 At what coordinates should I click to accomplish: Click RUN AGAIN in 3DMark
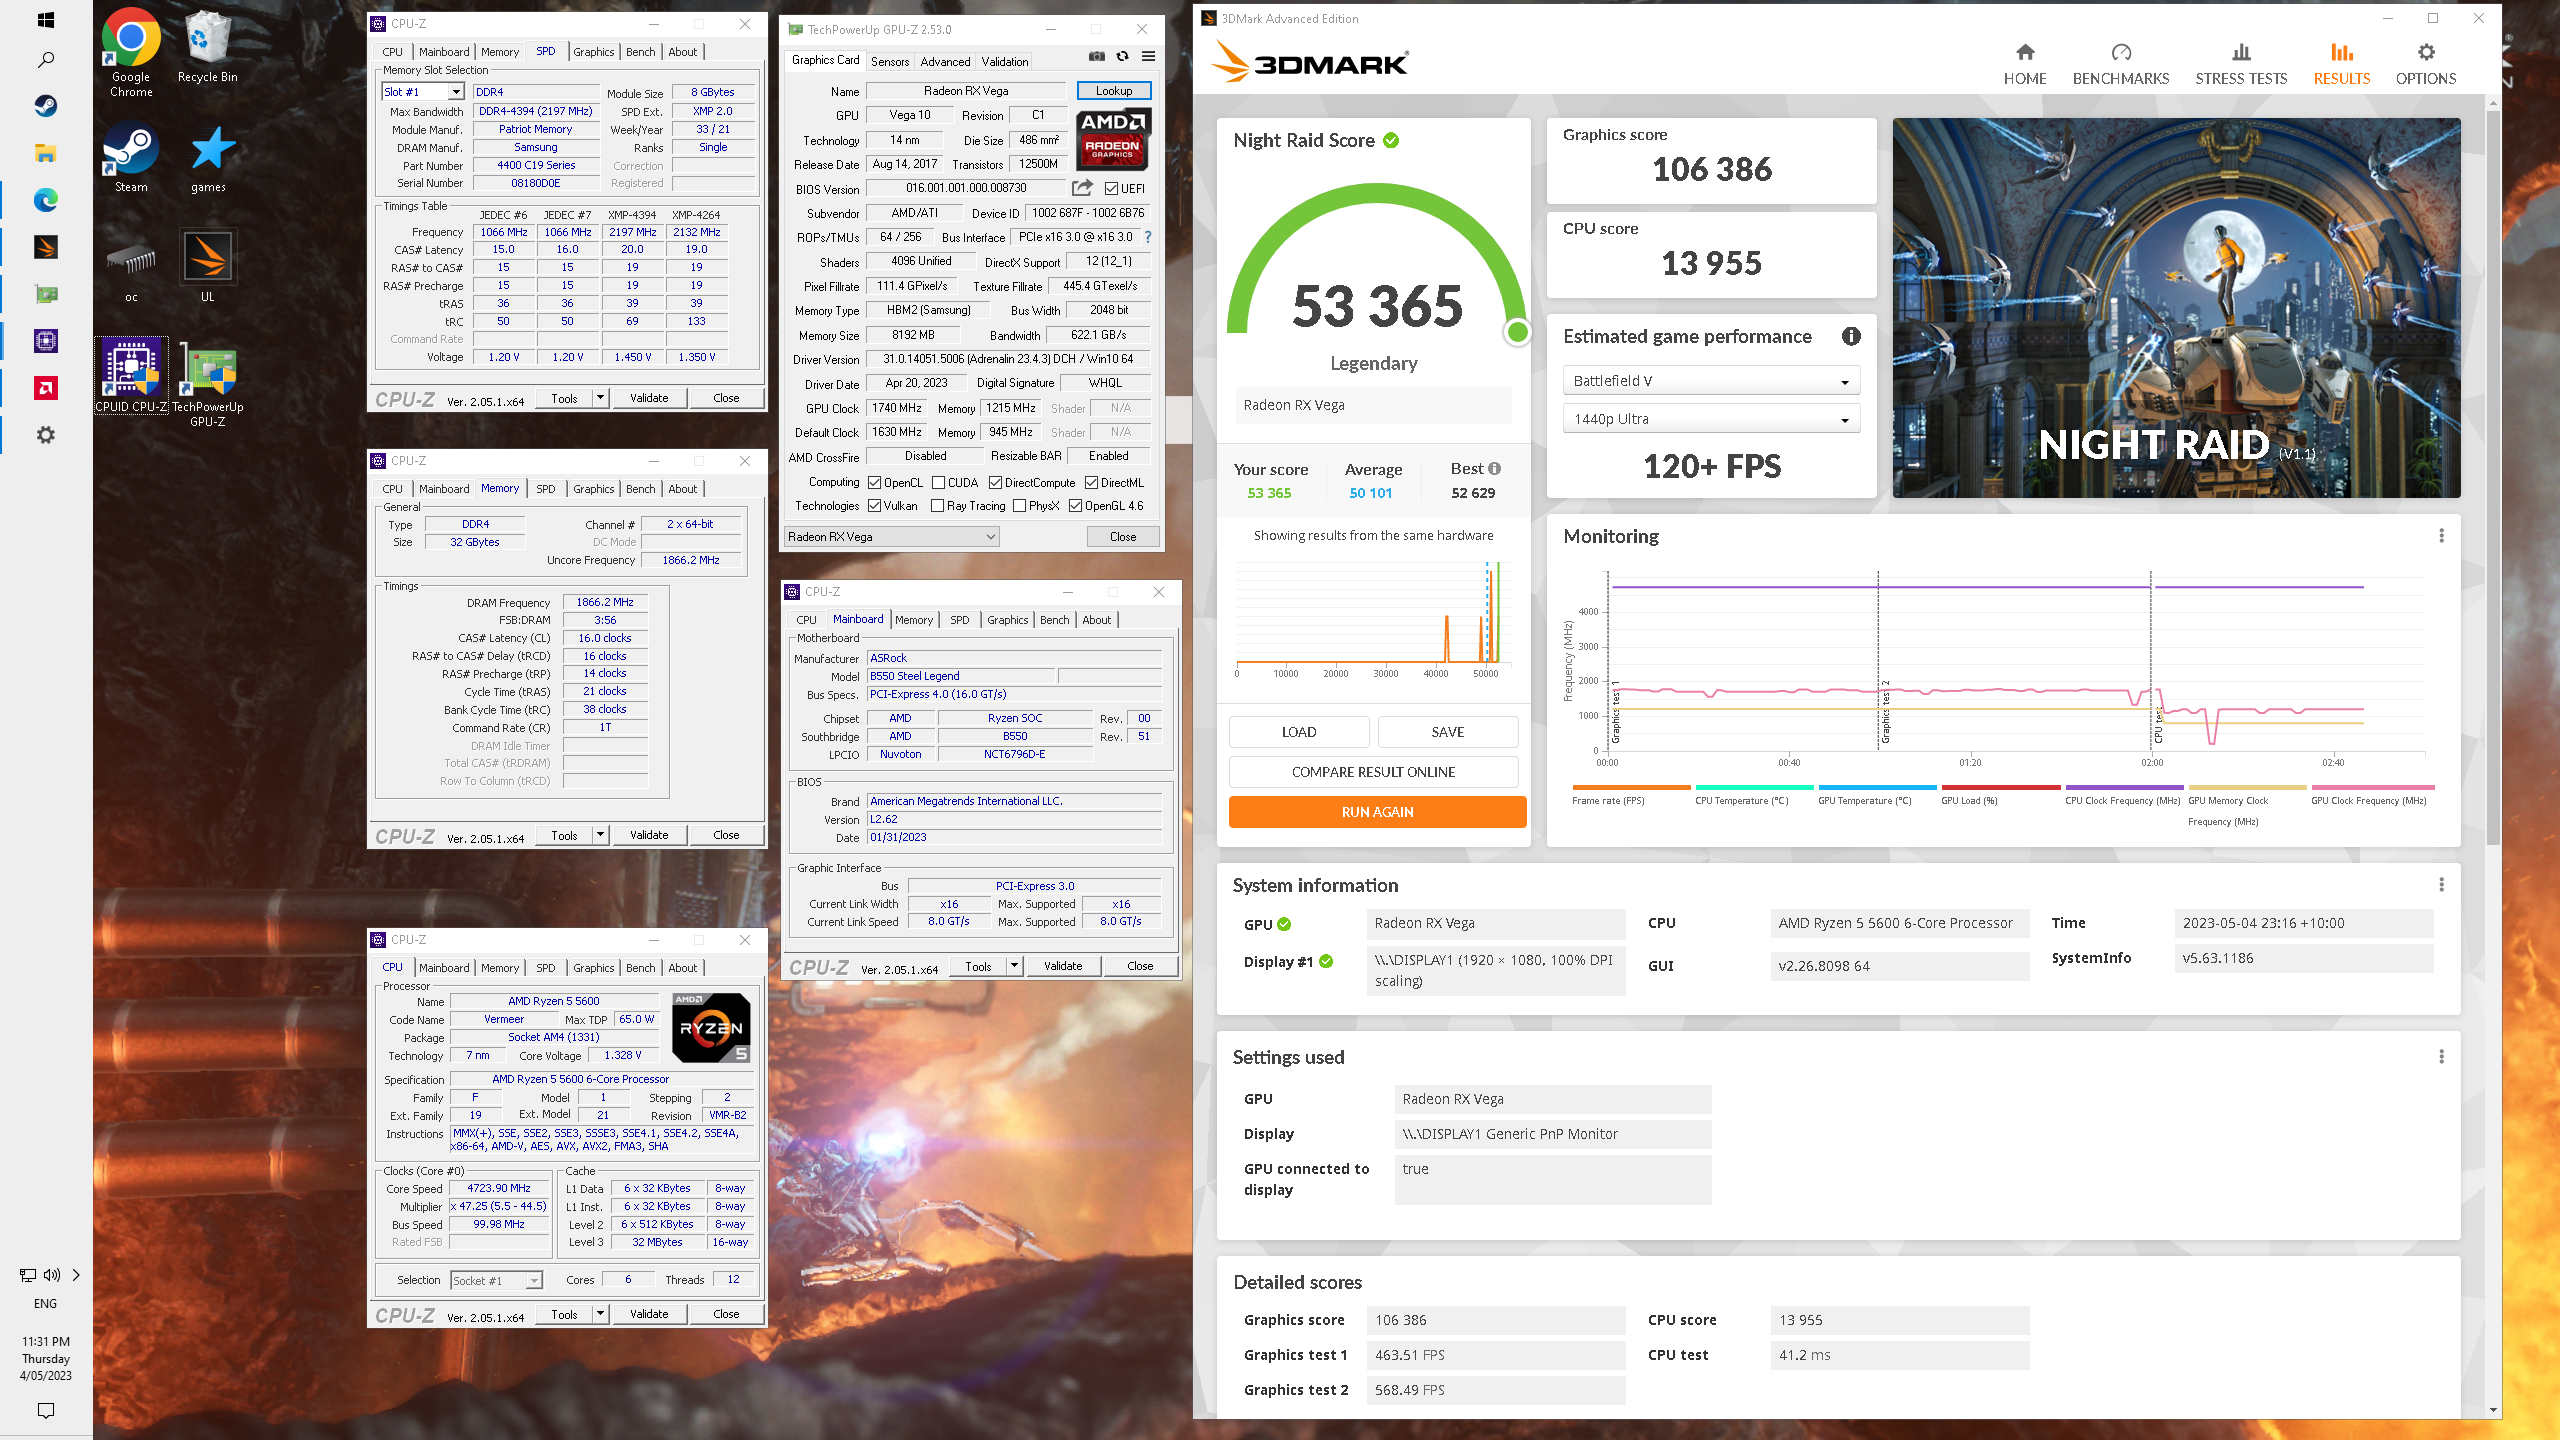point(1377,812)
